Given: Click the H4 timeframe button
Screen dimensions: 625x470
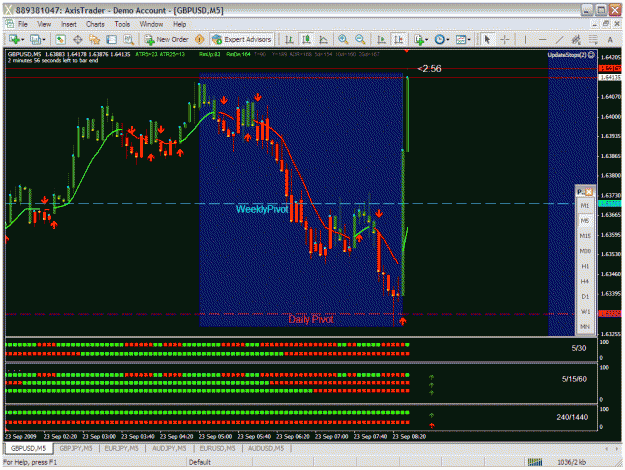Looking at the screenshot, I should click(585, 281).
